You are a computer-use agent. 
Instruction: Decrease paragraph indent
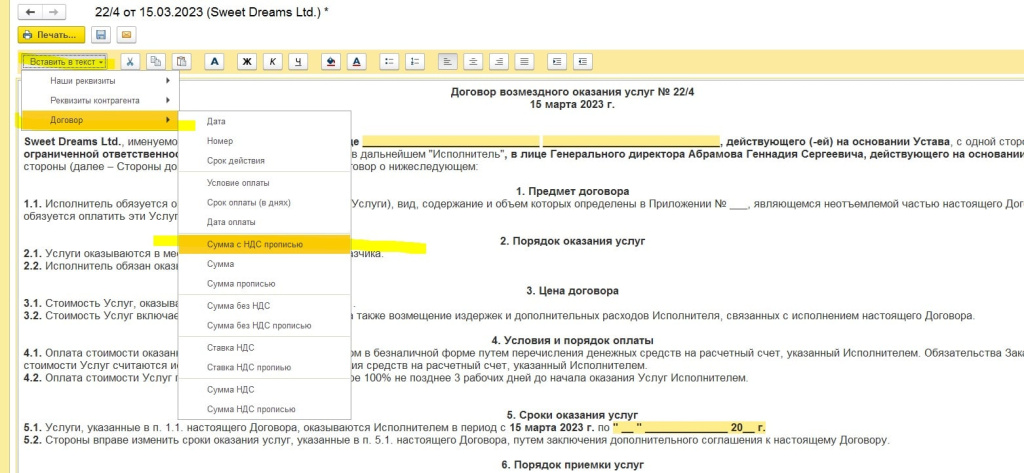[x=583, y=61]
